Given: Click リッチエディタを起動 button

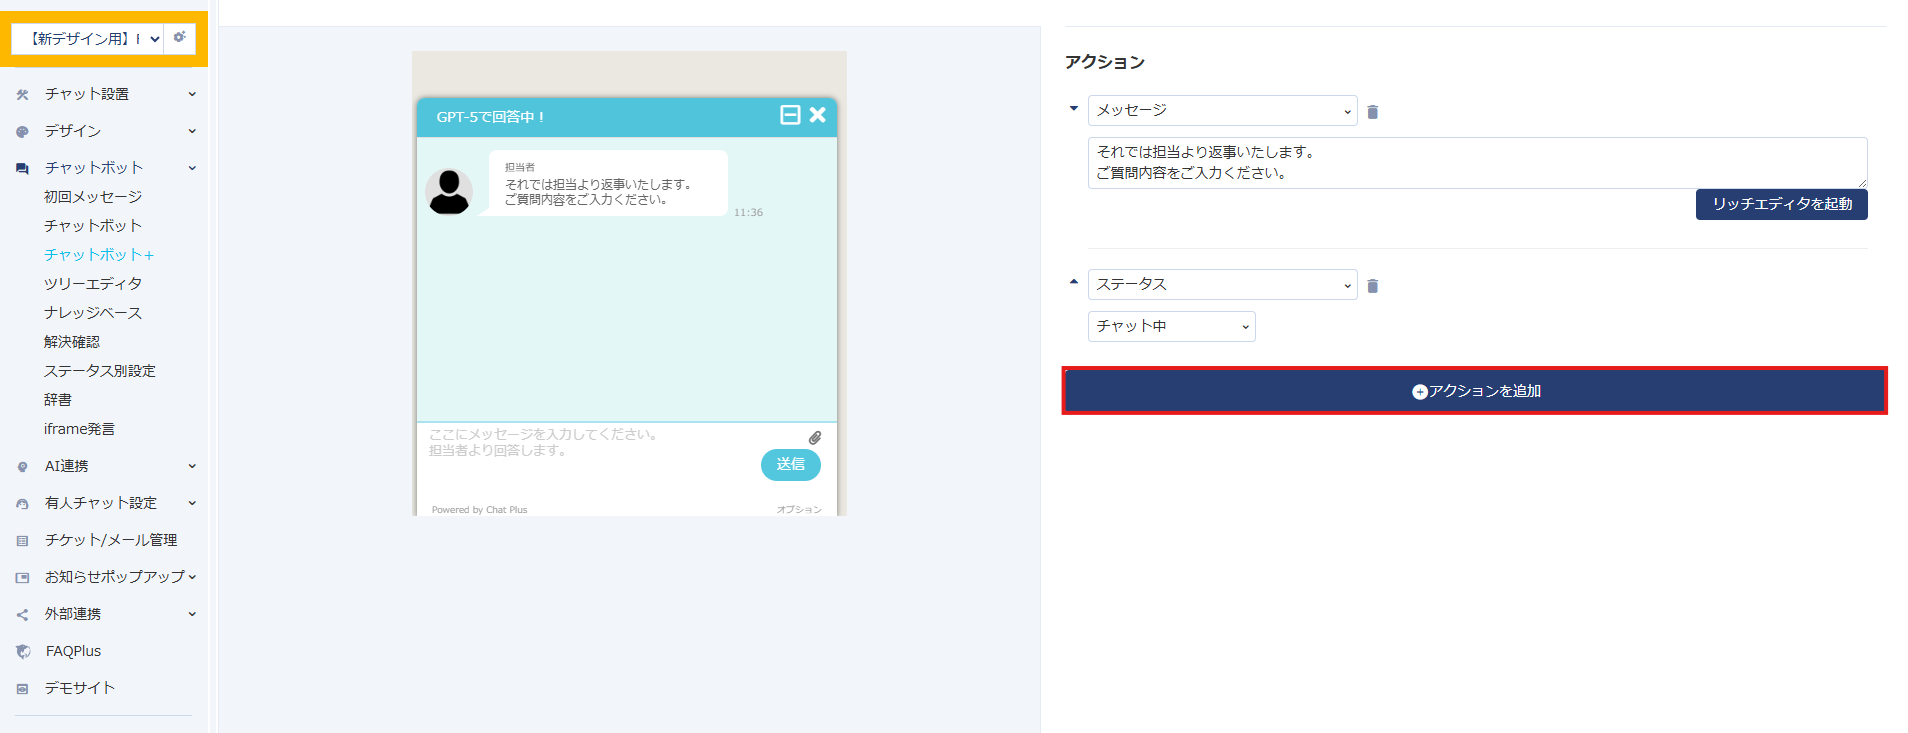Looking at the screenshot, I should 1781,204.
